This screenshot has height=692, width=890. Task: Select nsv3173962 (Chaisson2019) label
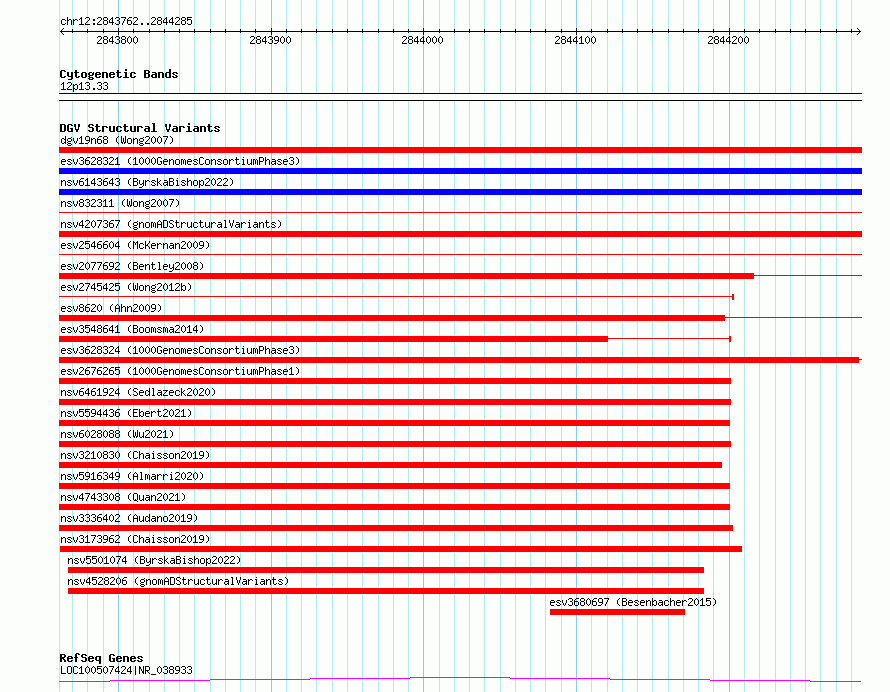[x=135, y=539]
